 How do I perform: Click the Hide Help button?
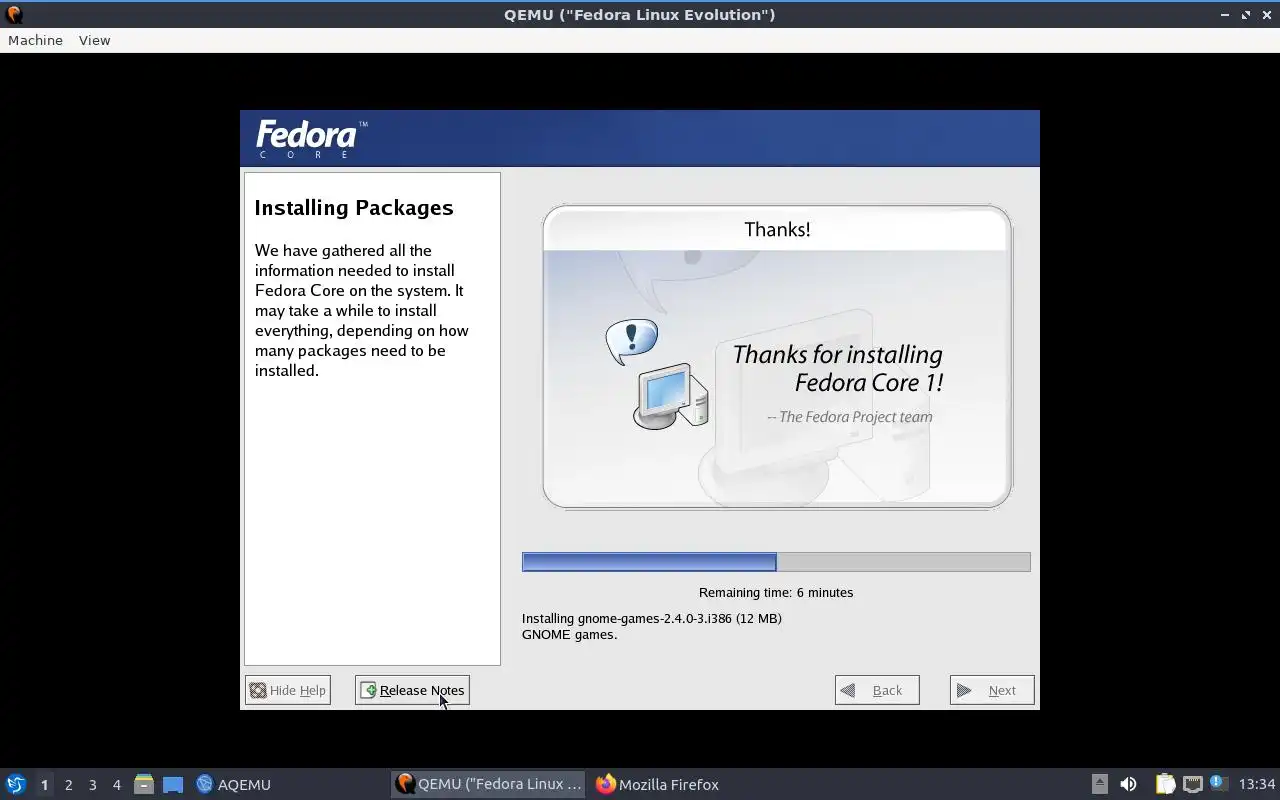point(288,690)
